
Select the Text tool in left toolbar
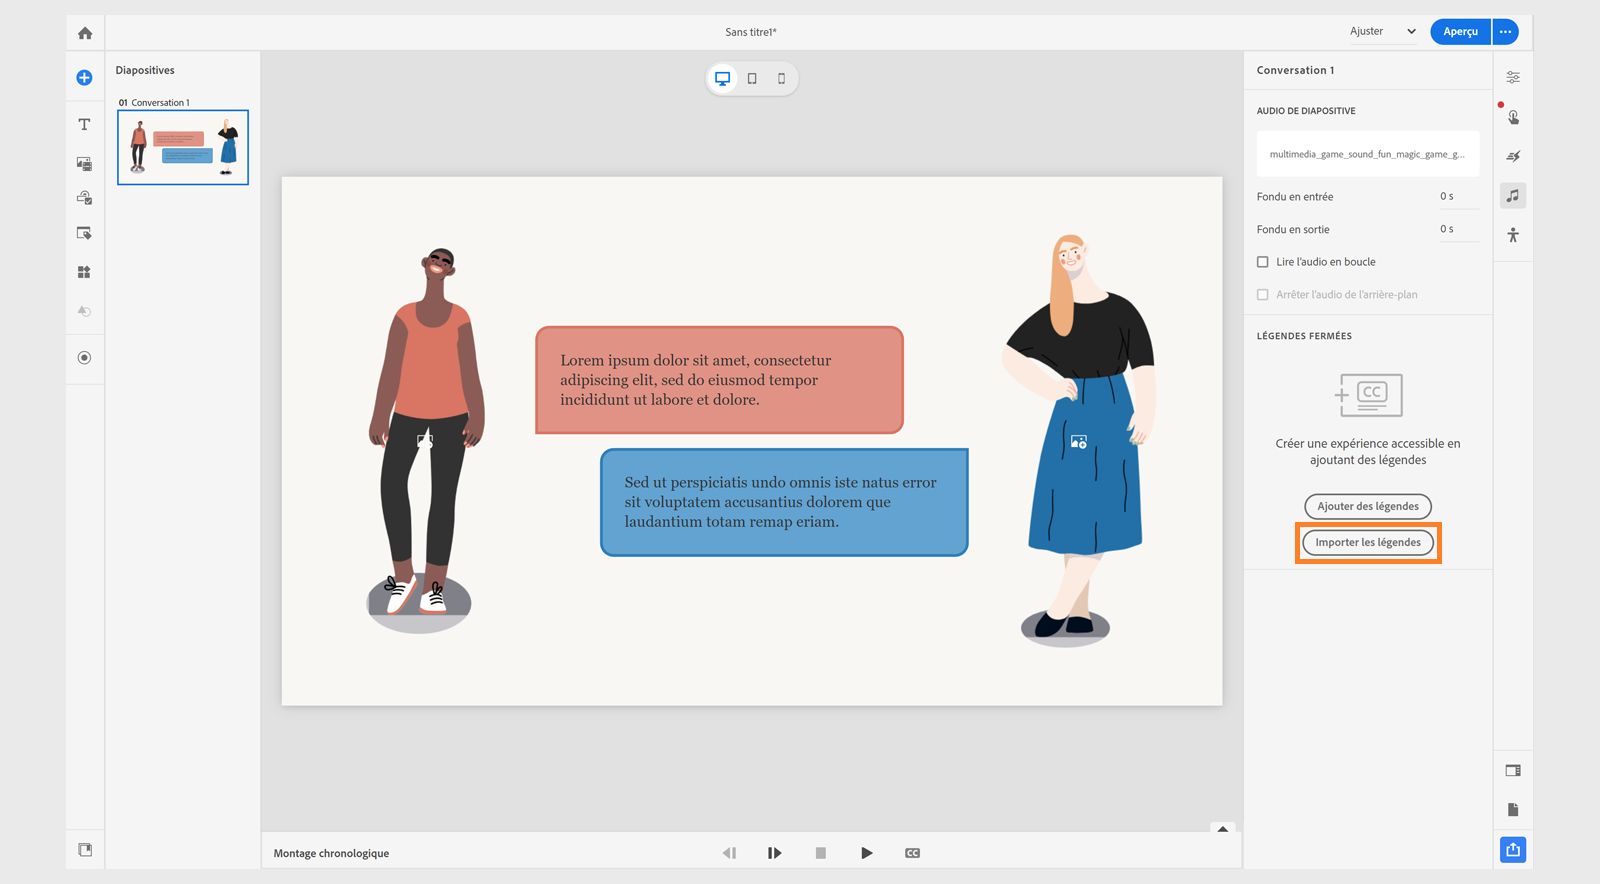[85, 125]
